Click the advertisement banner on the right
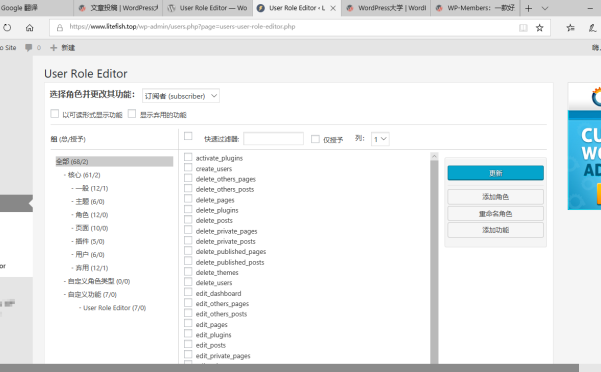The height and width of the screenshot is (372, 601). [584, 146]
